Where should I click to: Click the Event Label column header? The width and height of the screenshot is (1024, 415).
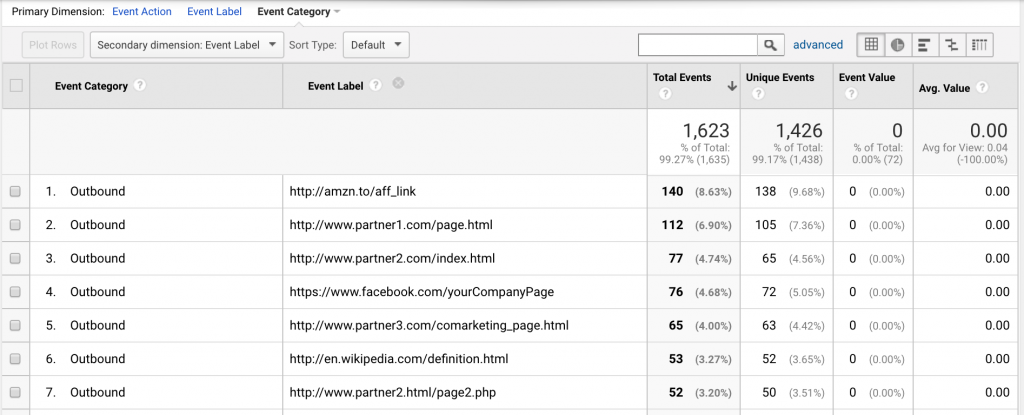click(336, 86)
